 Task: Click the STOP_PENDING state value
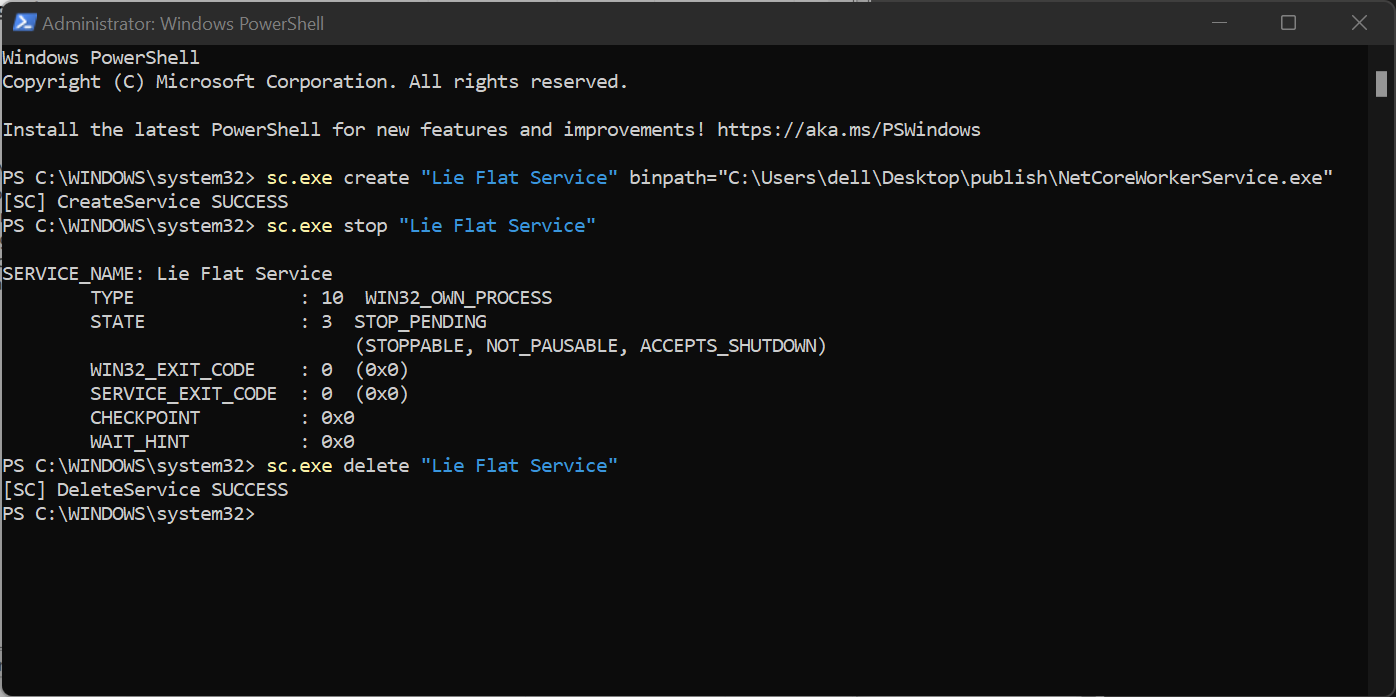click(420, 322)
